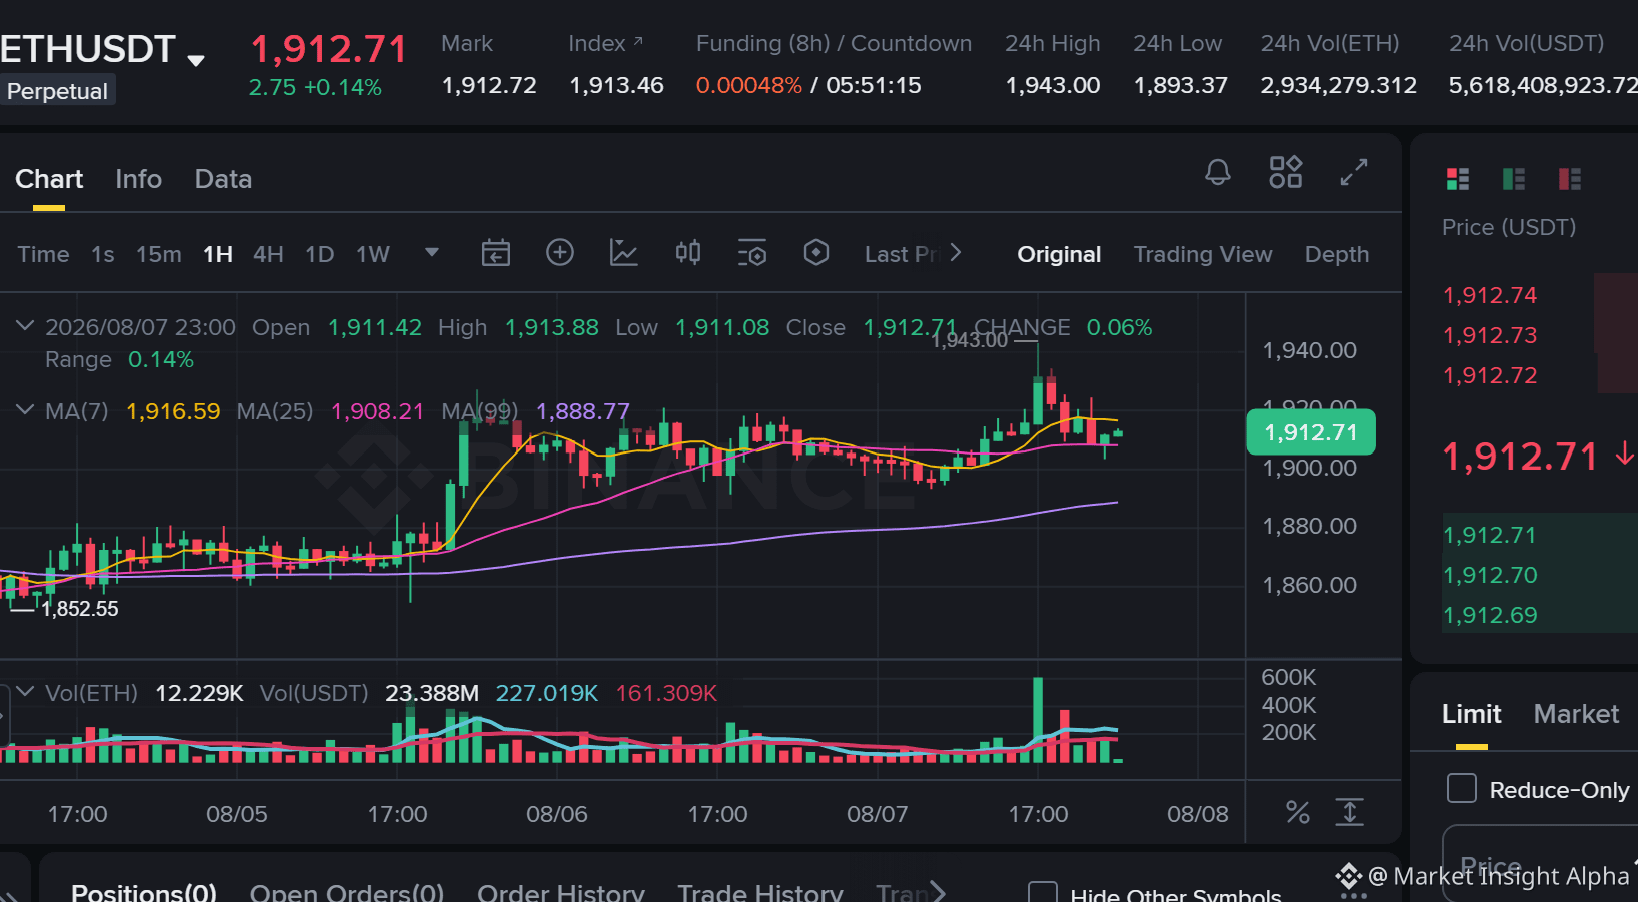Click the MA(99) value 1,888.77
Screen dimensions: 1638x902
point(583,411)
